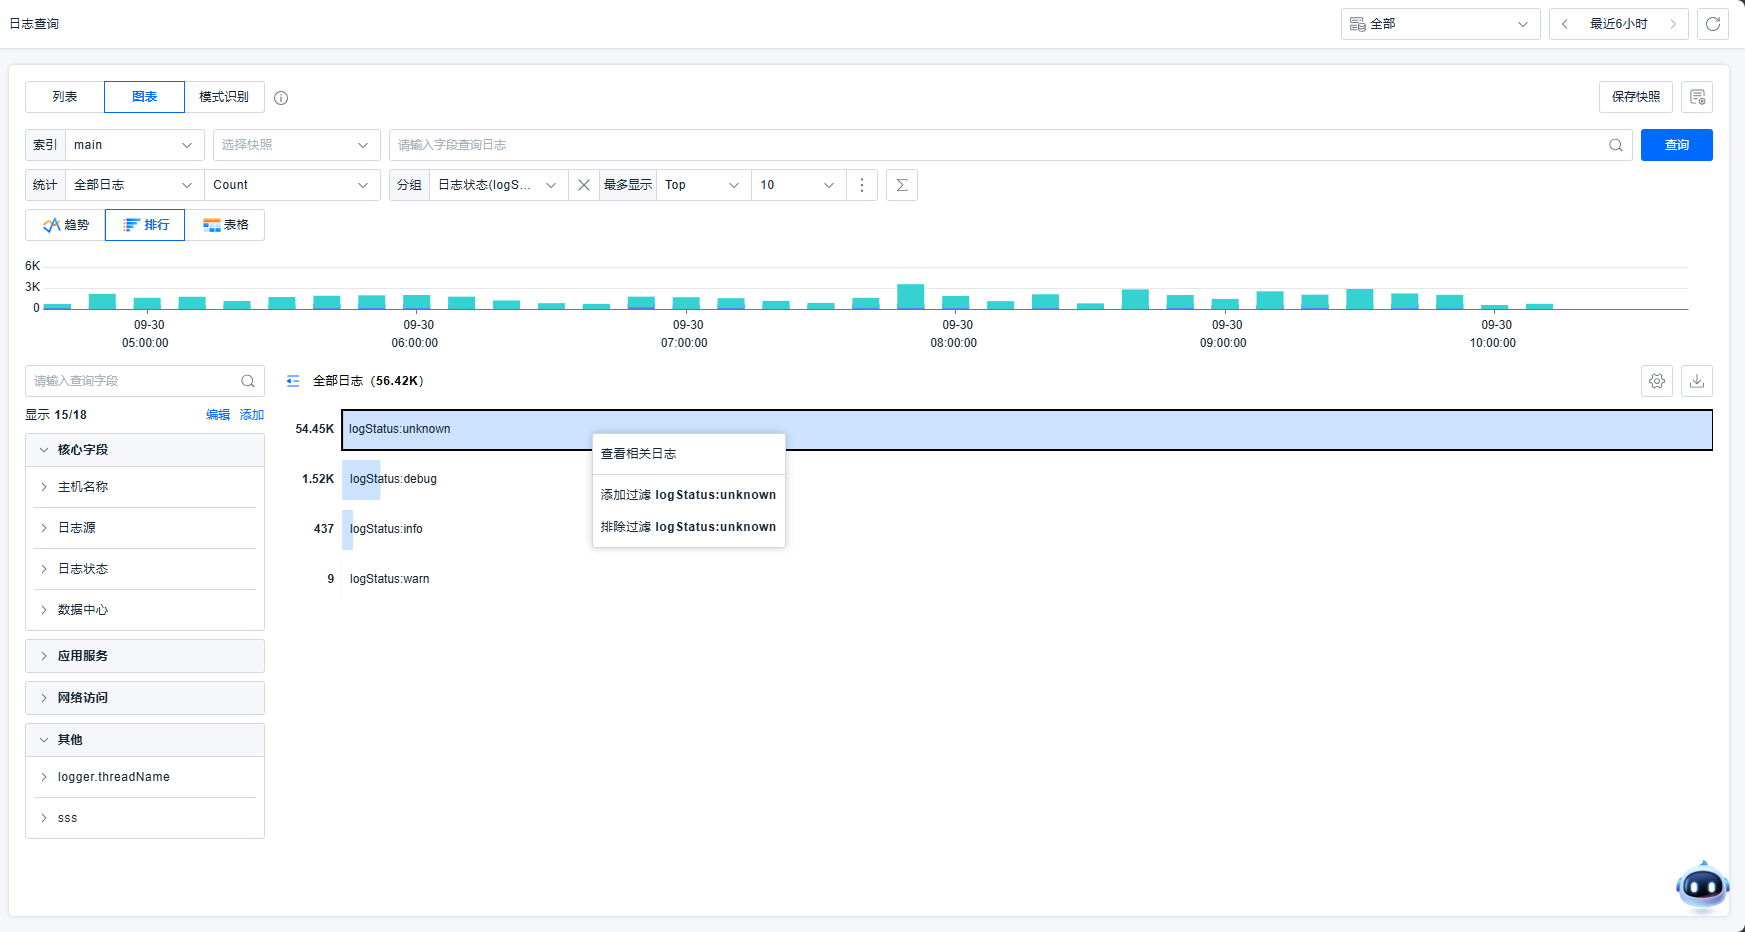Click the info icon beside 模式识别
Image resolution: width=1745 pixels, height=932 pixels.
tap(281, 98)
